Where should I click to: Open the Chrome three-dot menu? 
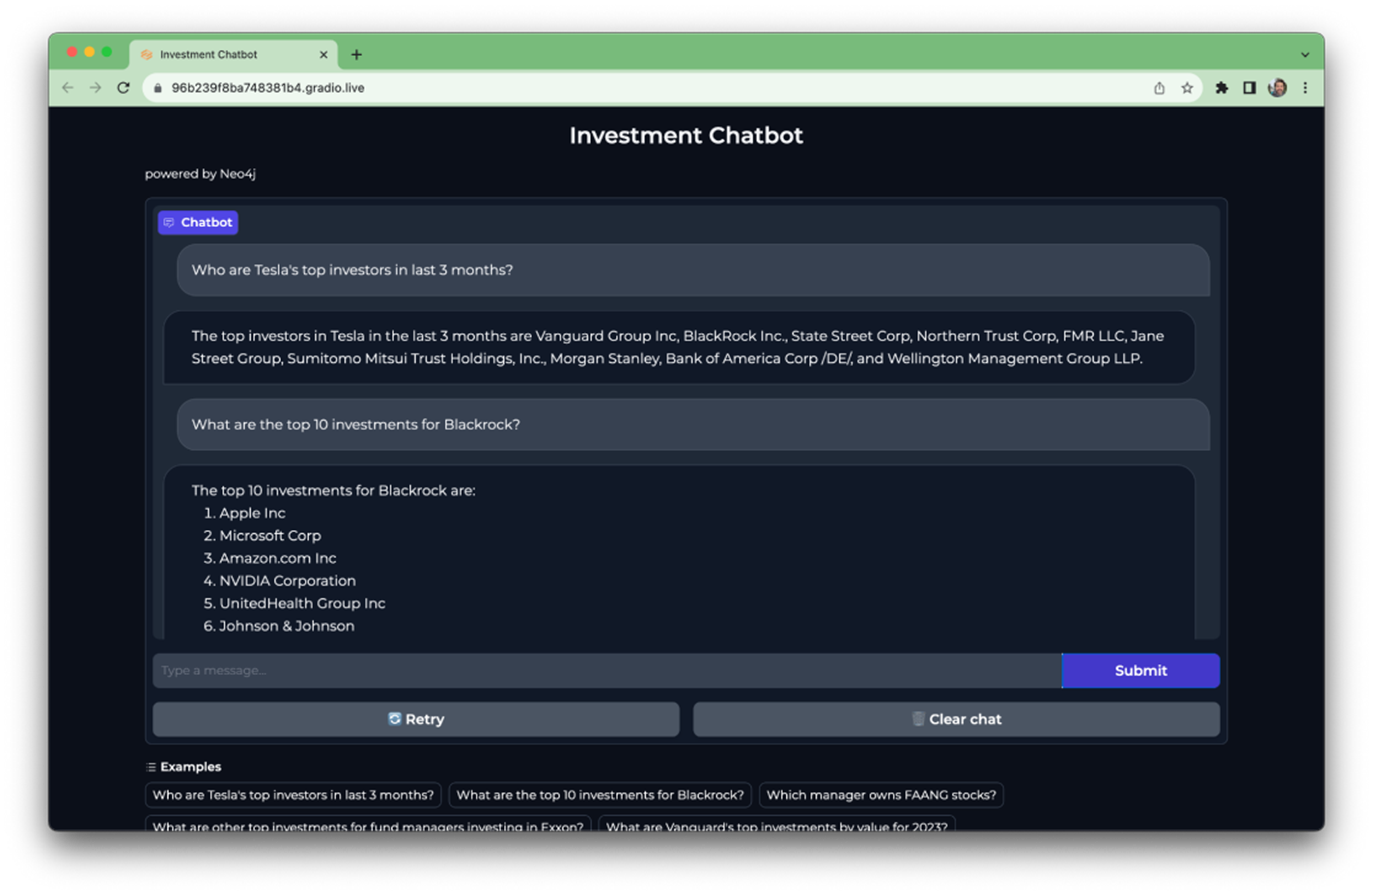1305,88
